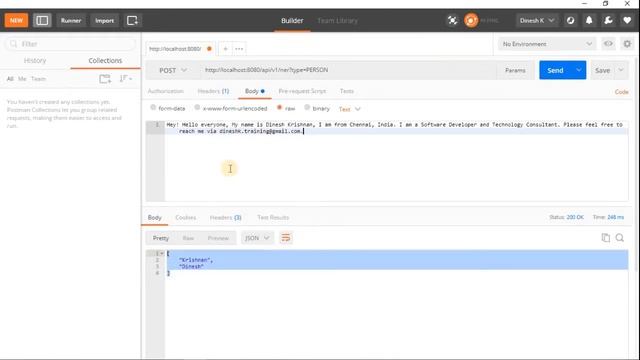The height and width of the screenshot is (360, 640).
Task: Click the environment quick look eye icon
Action: 608,44
